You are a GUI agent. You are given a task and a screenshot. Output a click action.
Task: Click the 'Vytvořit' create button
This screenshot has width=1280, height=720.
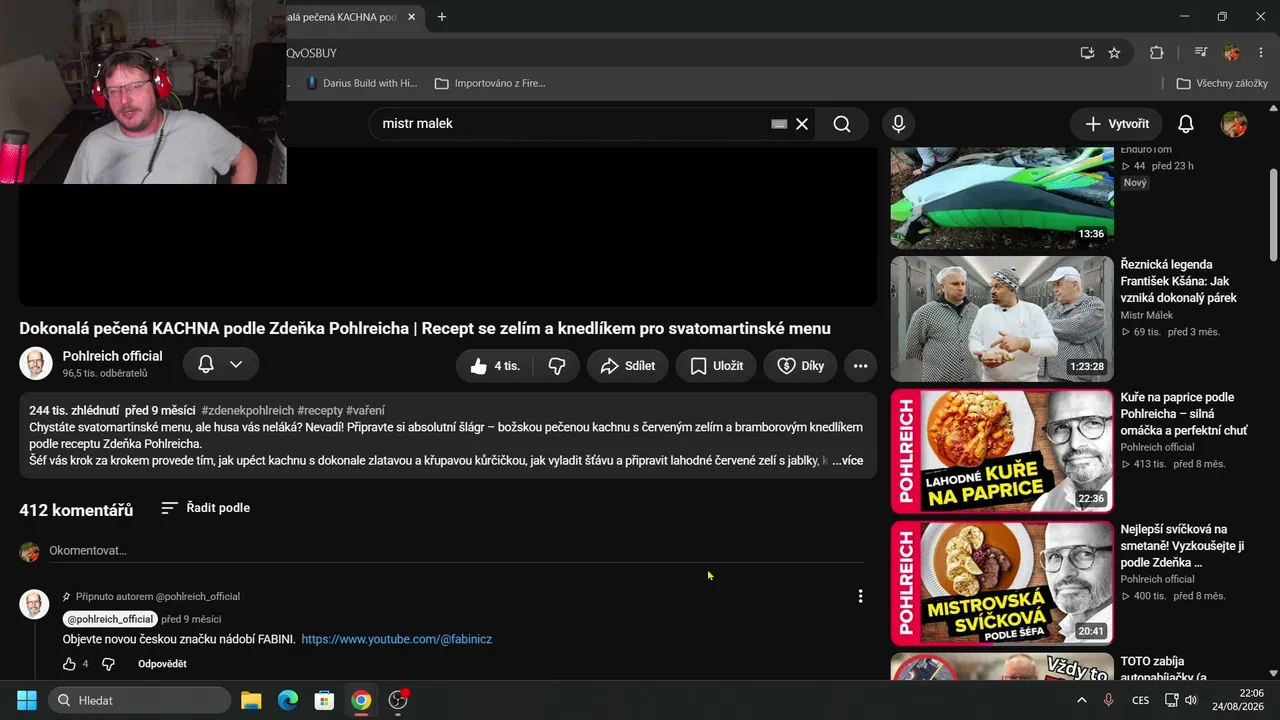point(1117,124)
